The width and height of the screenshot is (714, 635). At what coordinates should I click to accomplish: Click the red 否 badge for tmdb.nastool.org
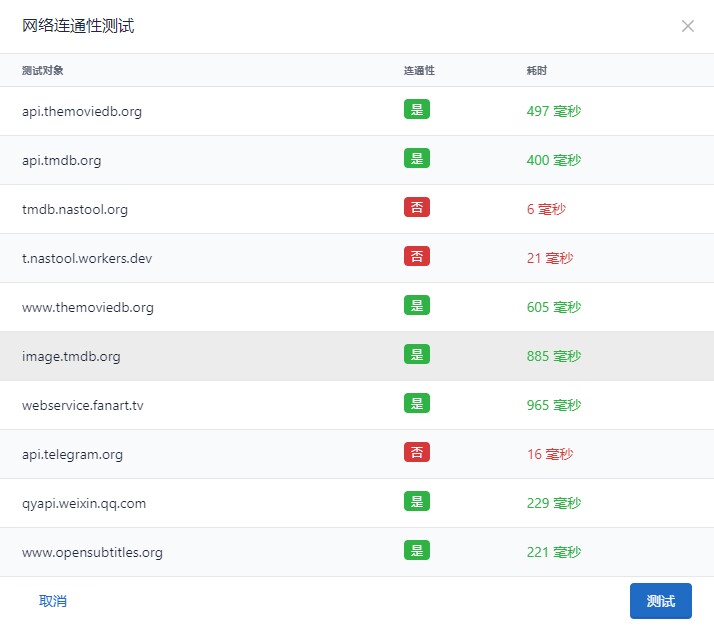click(x=417, y=207)
